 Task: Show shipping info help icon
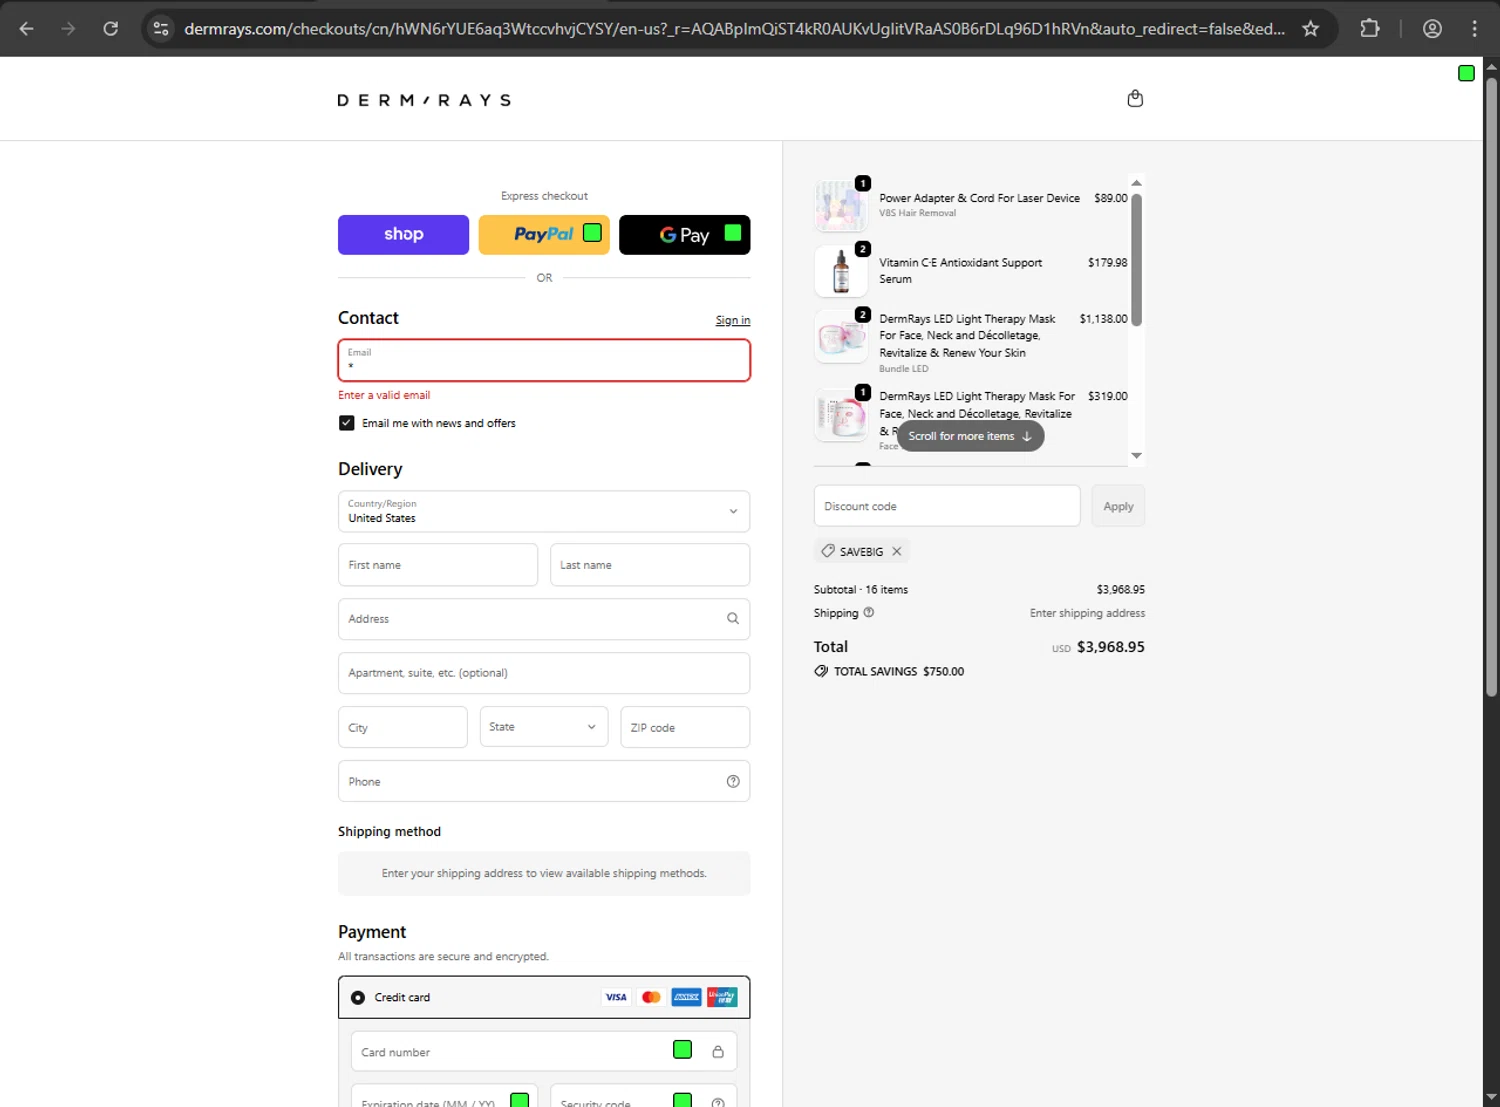click(869, 613)
